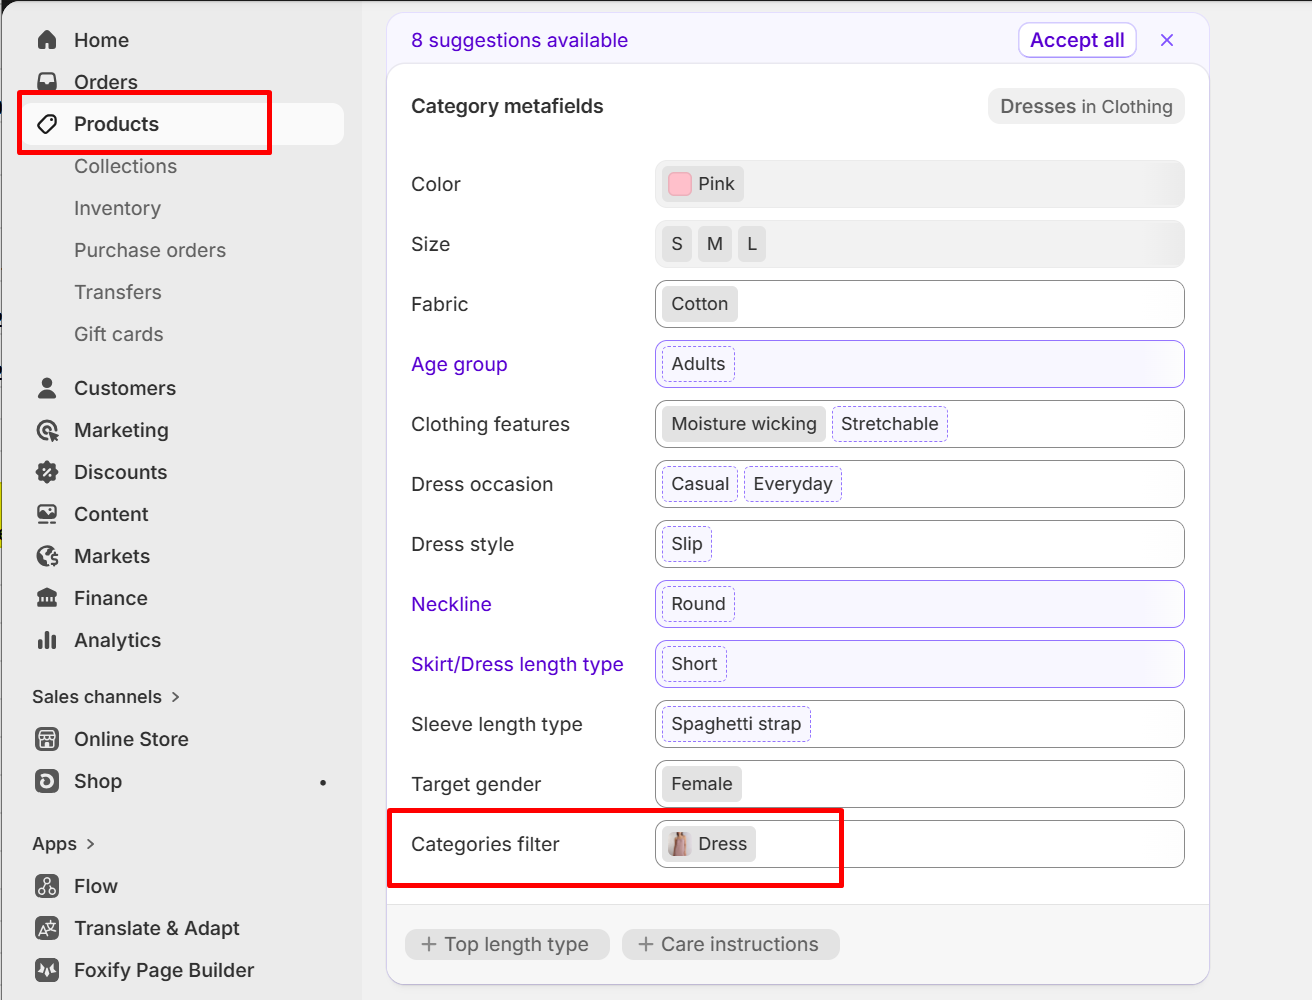The width and height of the screenshot is (1312, 1000).
Task: Click the Cotton fabric tag
Action: (700, 304)
